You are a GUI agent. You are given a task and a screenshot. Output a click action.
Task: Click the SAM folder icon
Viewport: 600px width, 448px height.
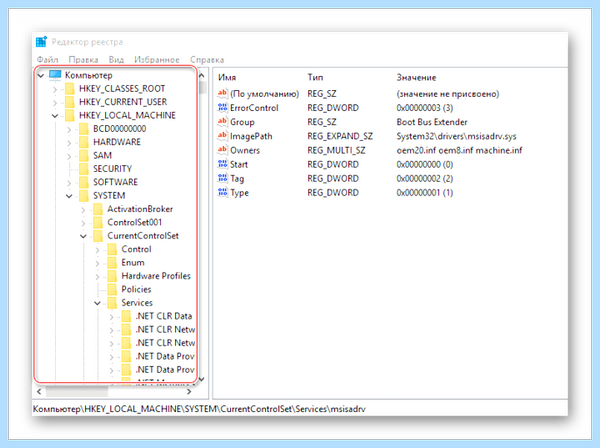click(x=84, y=156)
